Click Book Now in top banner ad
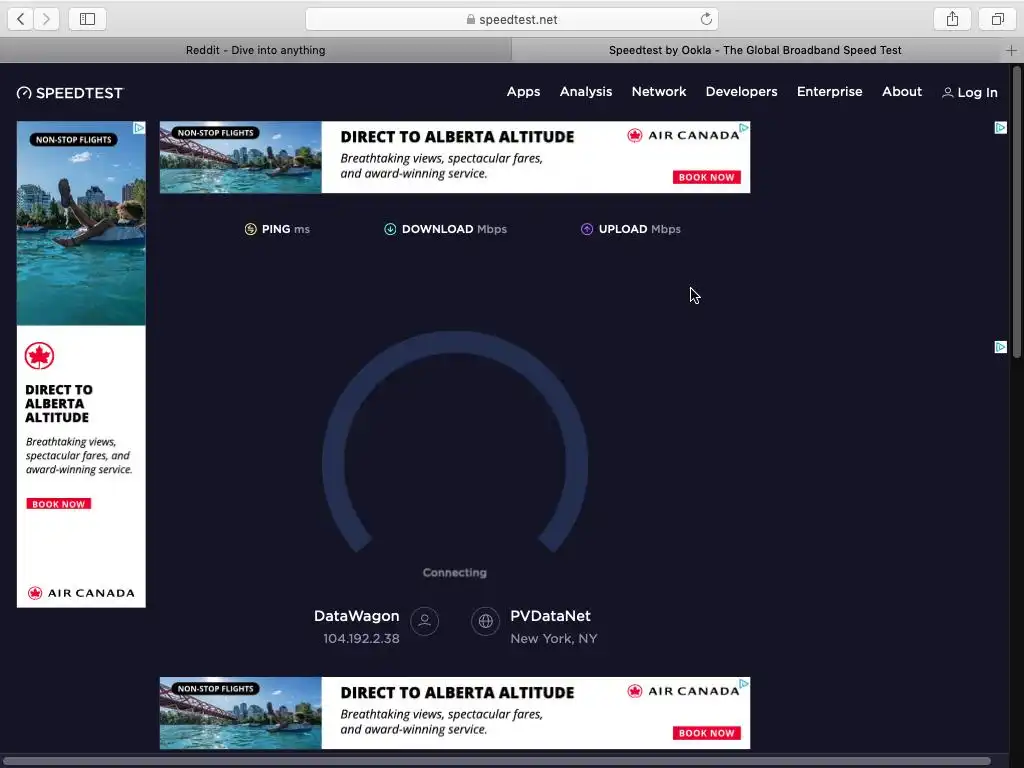The height and width of the screenshot is (768, 1024). pos(707,177)
